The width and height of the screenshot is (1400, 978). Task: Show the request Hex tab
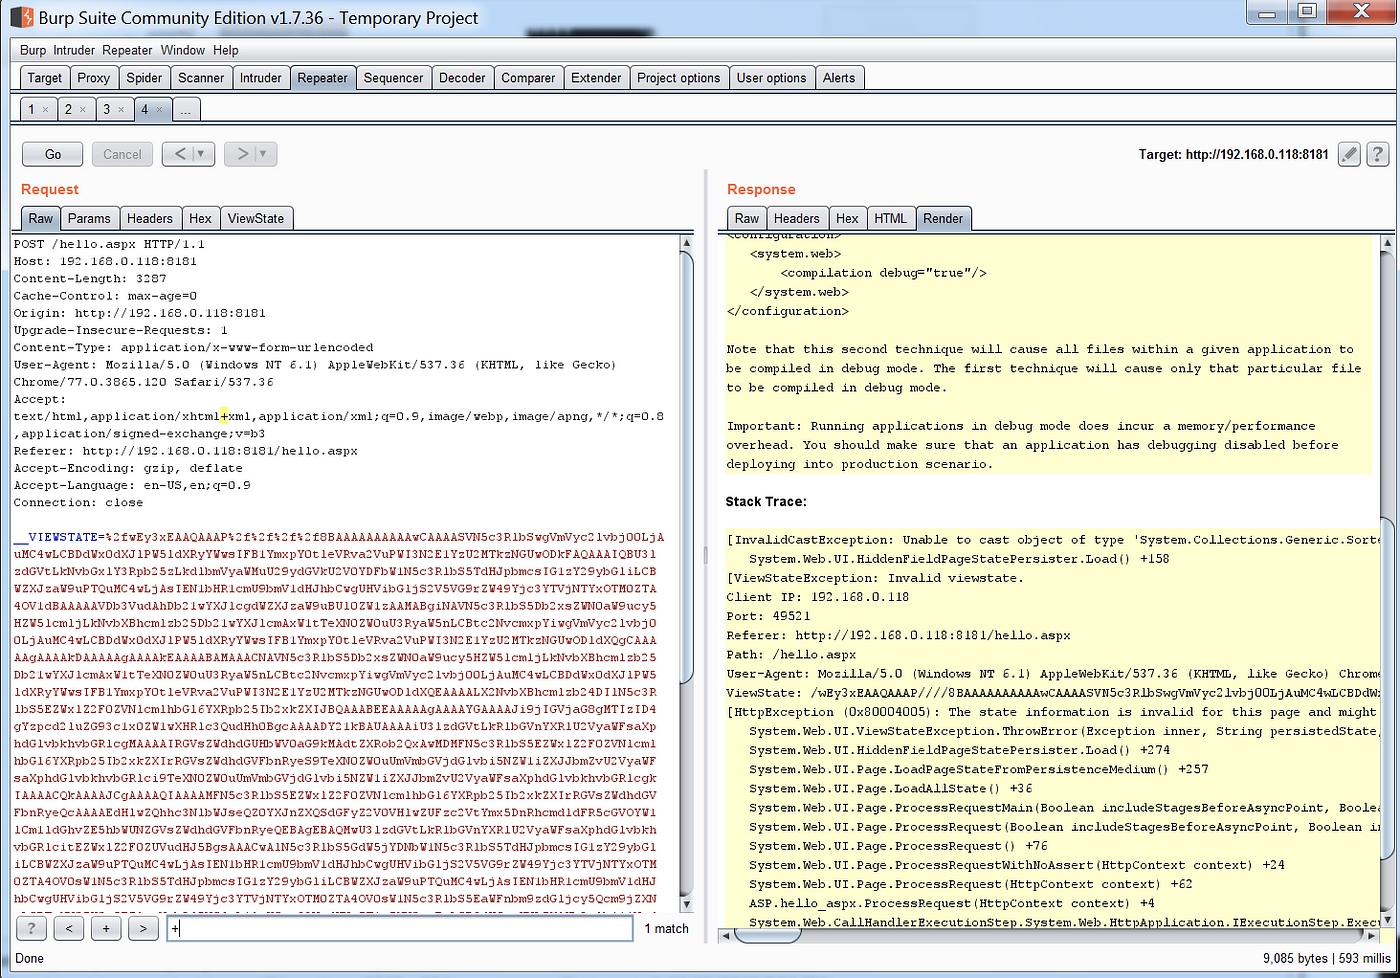pos(200,218)
